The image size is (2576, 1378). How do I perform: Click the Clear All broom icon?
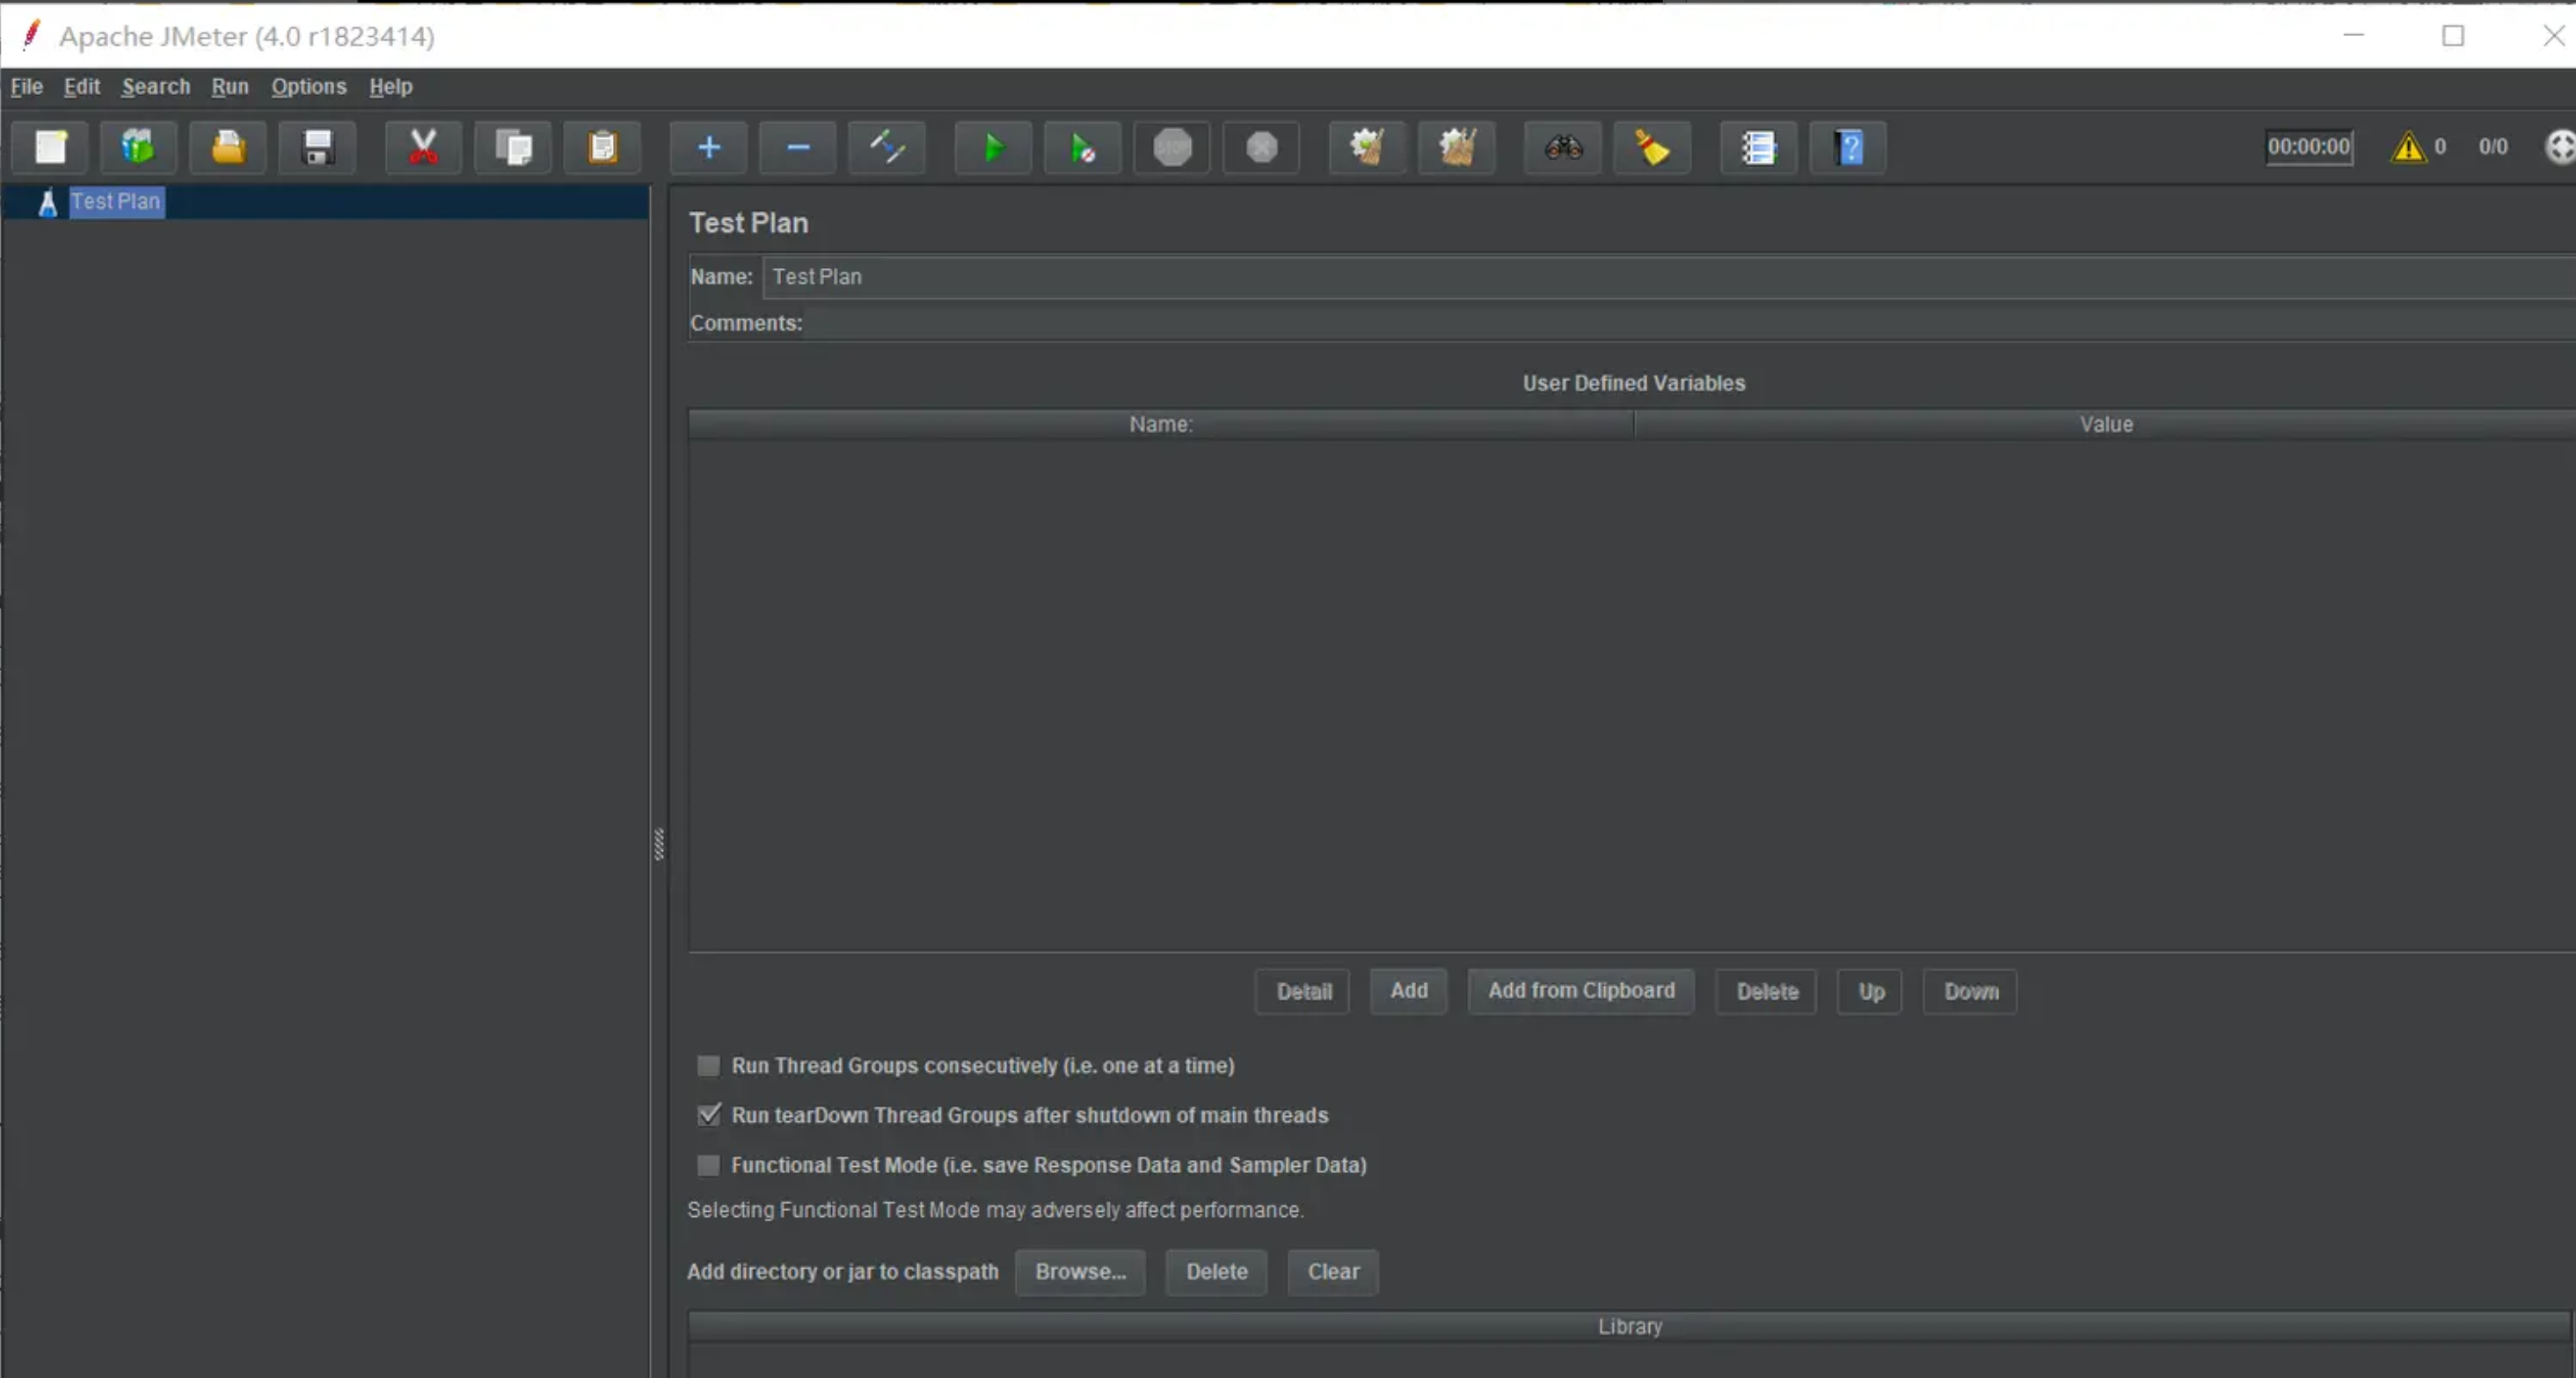(x=1456, y=148)
